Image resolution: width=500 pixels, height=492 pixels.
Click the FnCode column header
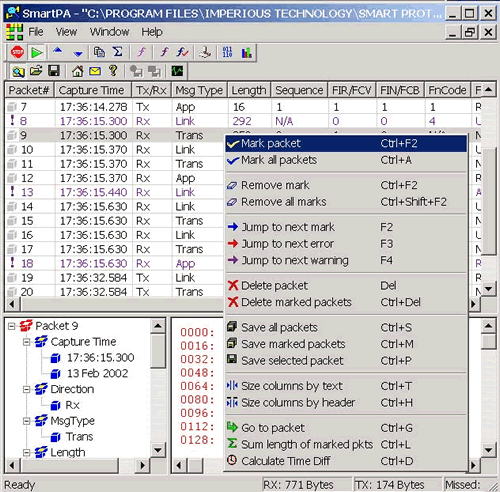(447, 90)
